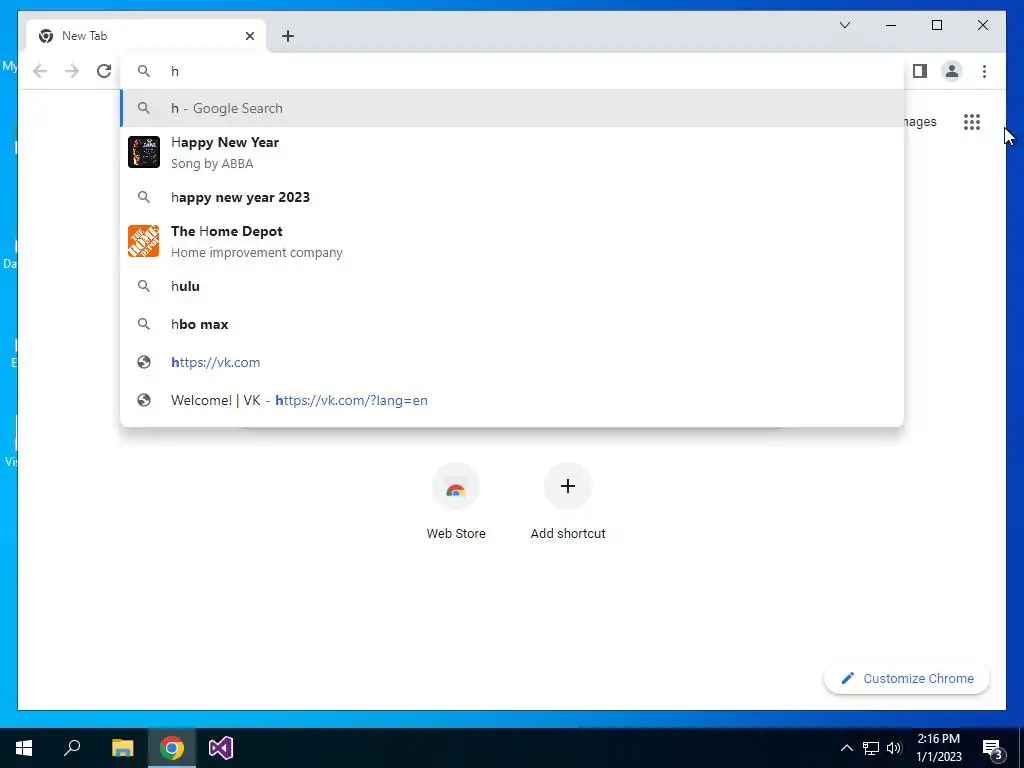The width and height of the screenshot is (1024, 768).
Task: Click 'Home improvement company' subtitle text
Action: pyautogui.click(x=257, y=253)
